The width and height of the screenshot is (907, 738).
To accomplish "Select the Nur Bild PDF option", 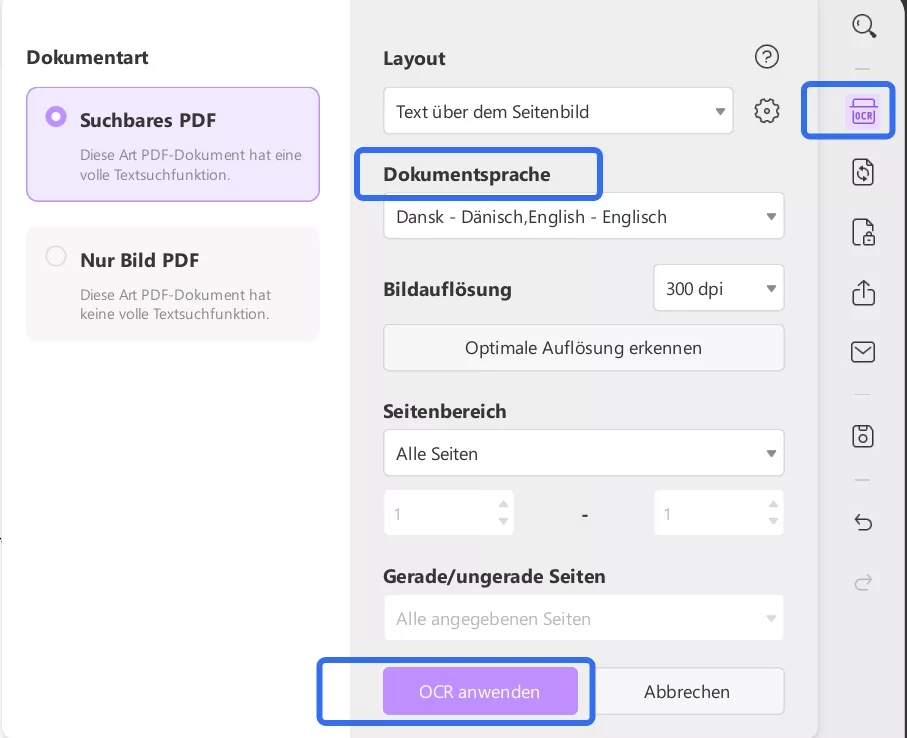I will click(x=56, y=256).
